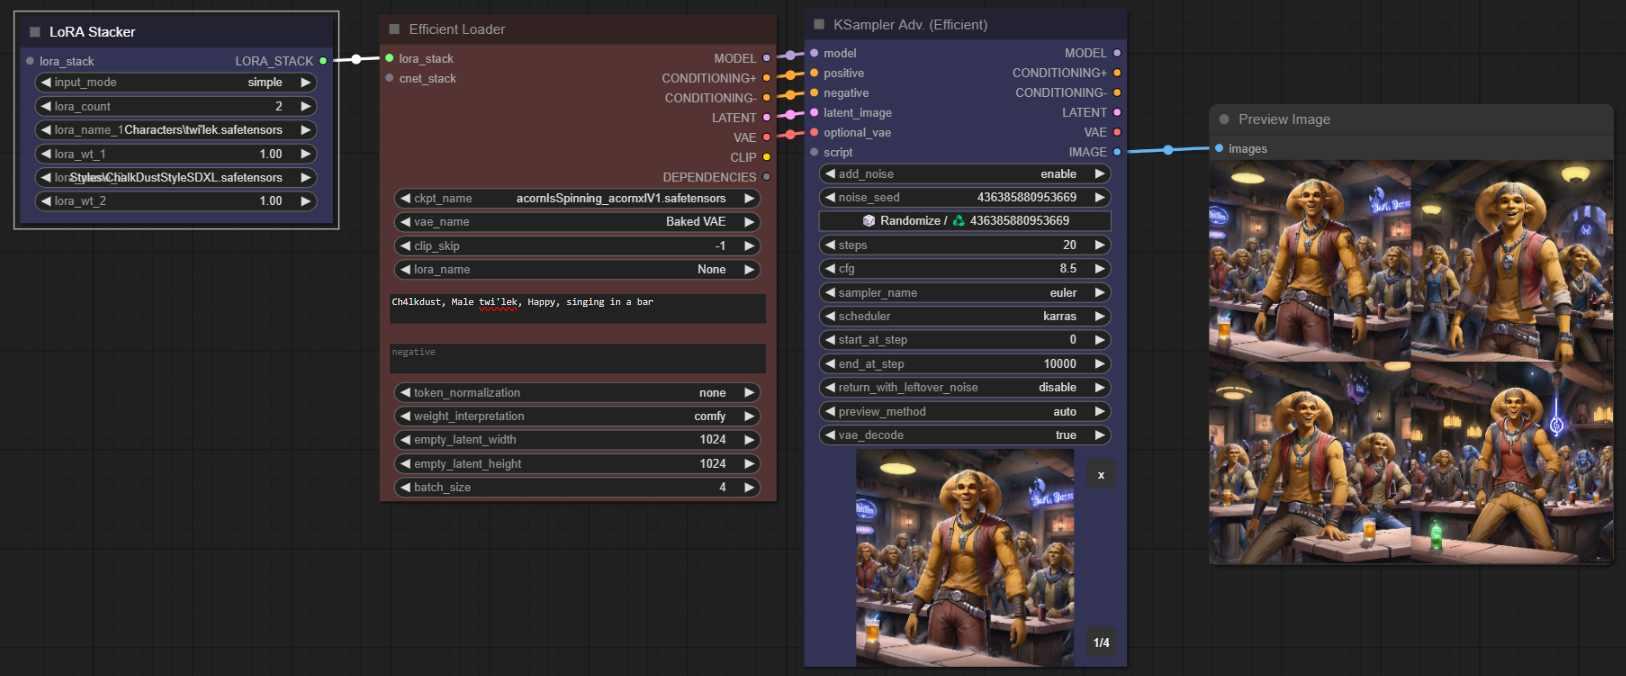The image size is (1626, 676).
Task: Collapse the Efficient Loader node via its title dot
Action: [394, 29]
